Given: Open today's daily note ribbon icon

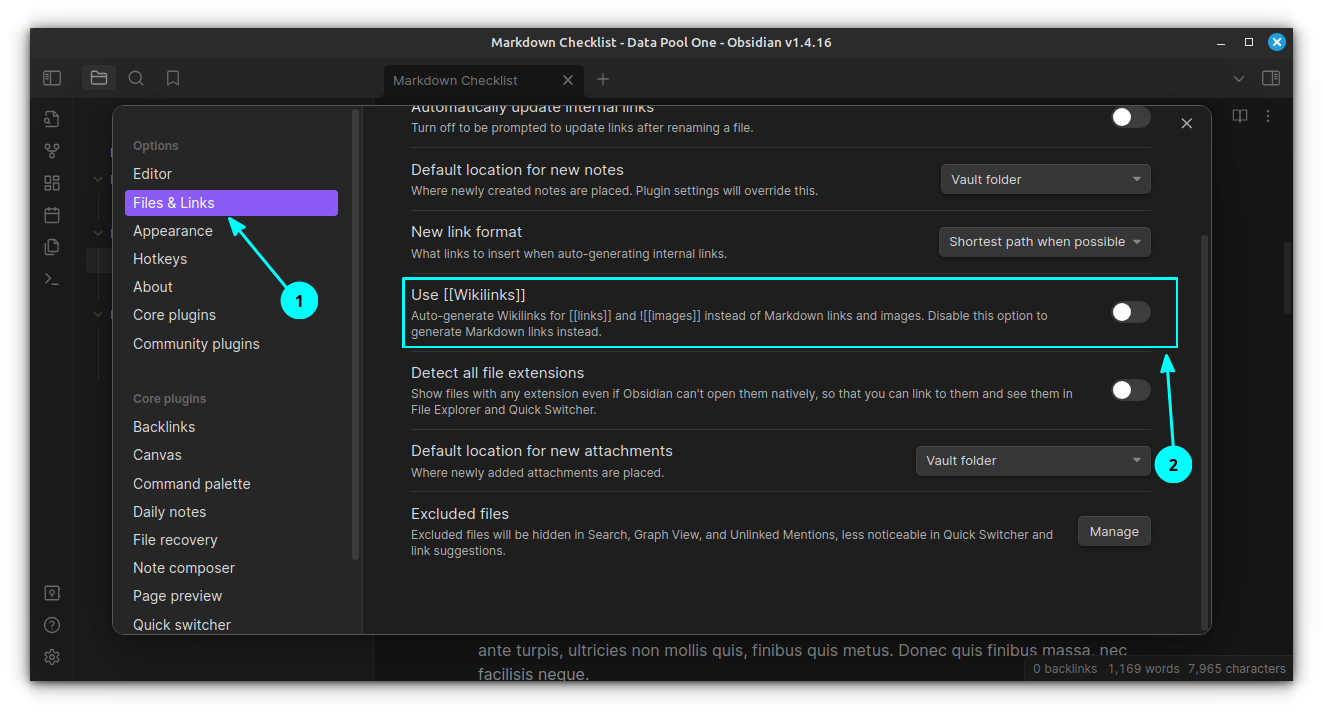Looking at the screenshot, I should coord(52,215).
